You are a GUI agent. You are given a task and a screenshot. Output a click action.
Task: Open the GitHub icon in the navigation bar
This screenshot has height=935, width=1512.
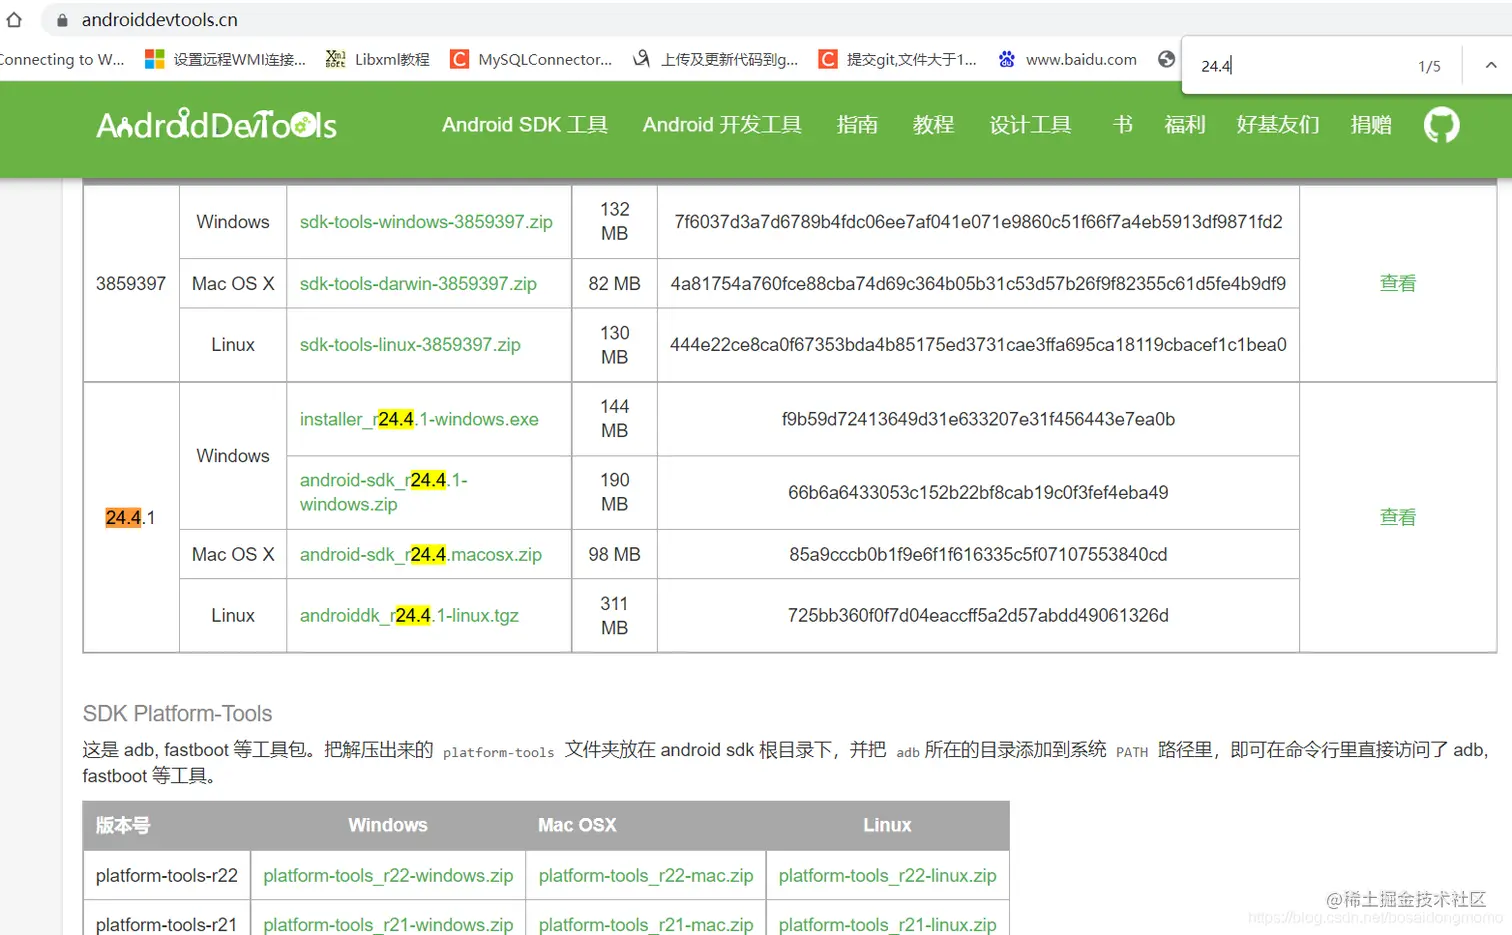1440,125
